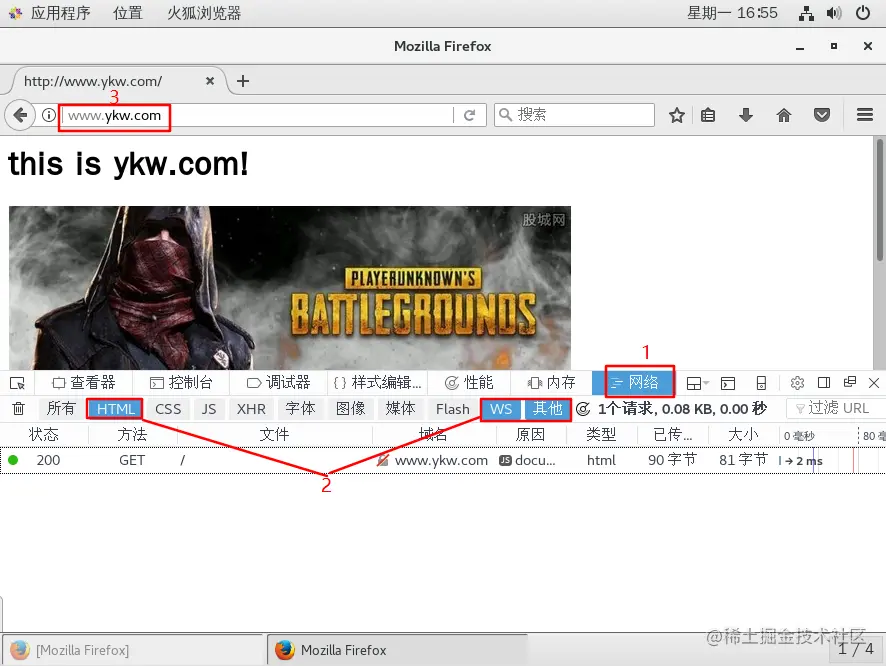Toggle the 其他 other filter
This screenshot has width=886, height=666.
(548, 409)
